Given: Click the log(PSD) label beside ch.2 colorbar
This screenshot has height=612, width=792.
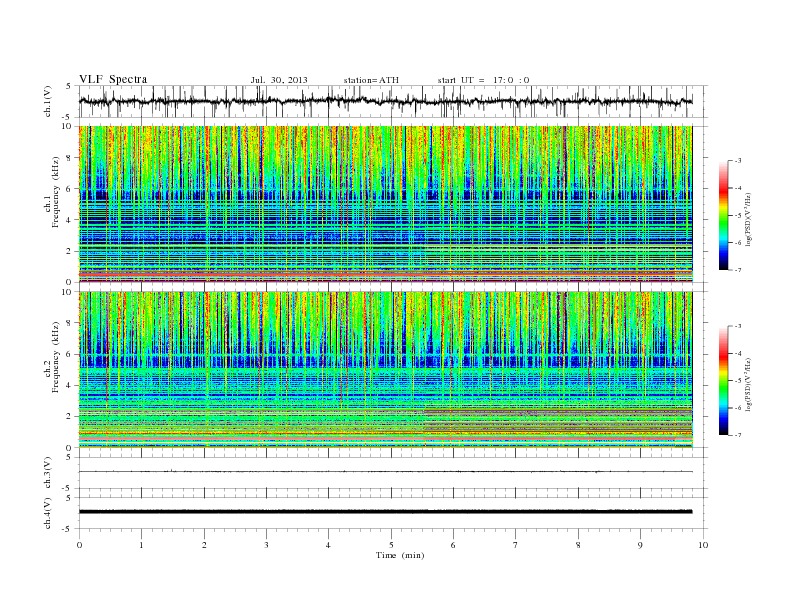Looking at the screenshot, I should click(x=749, y=384).
